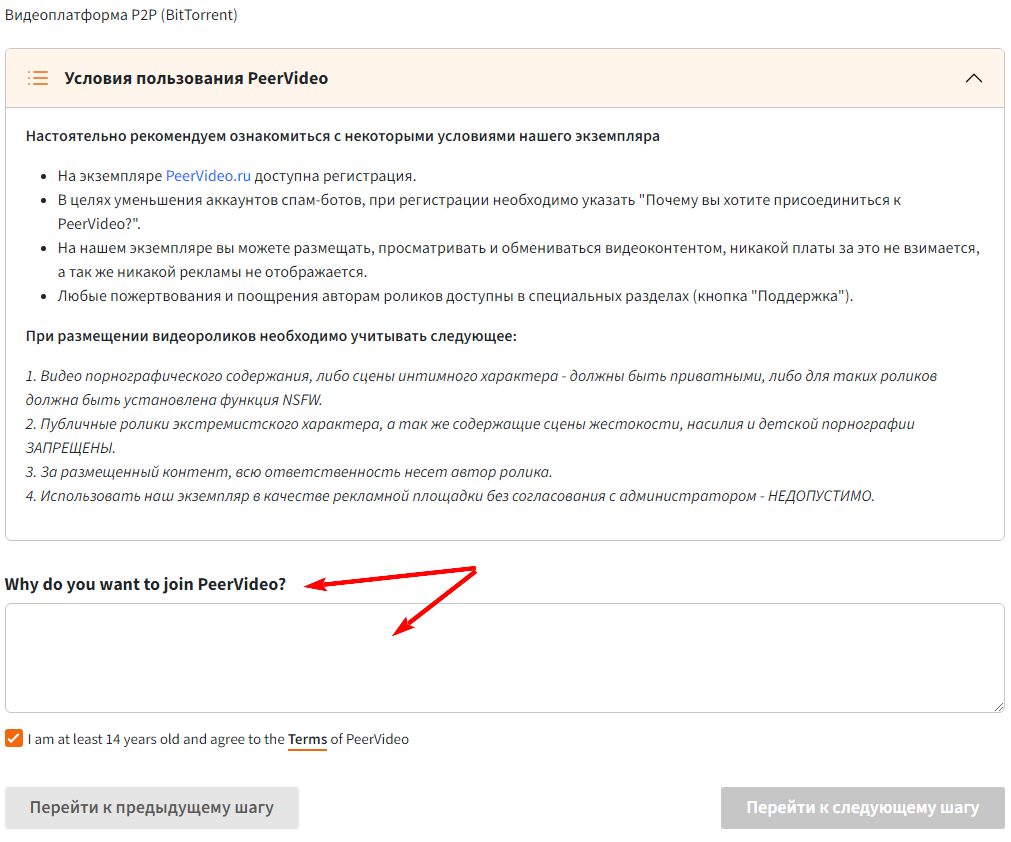Click the Настоятельно рекомендуем ознакомиться heading
Screen dimensions: 1011x842
342,136
